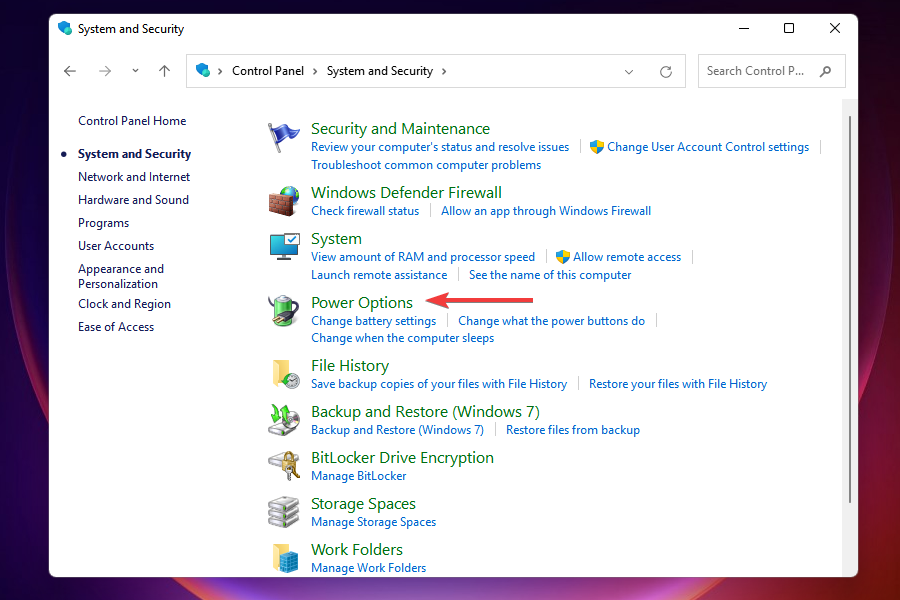Click Restore files from backup
Screen dimensions: 900x600
(x=573, y=430)
